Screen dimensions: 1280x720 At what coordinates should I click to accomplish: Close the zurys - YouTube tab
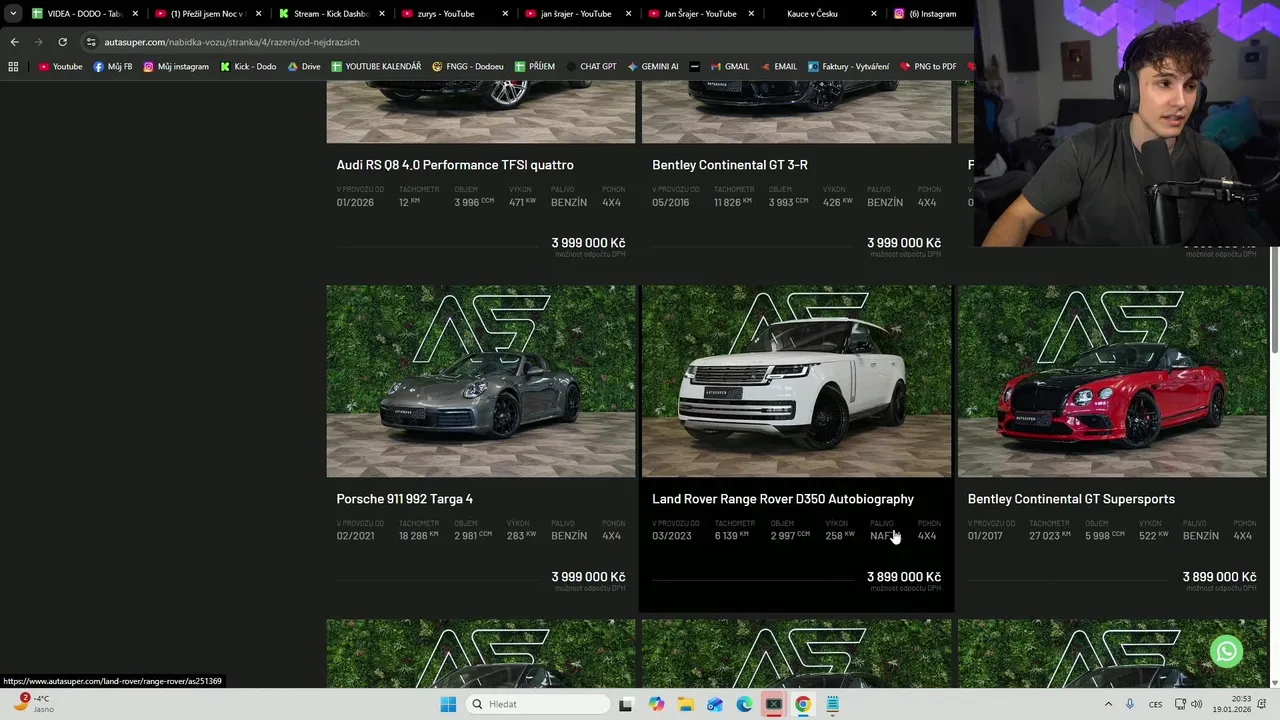point(505,14)
